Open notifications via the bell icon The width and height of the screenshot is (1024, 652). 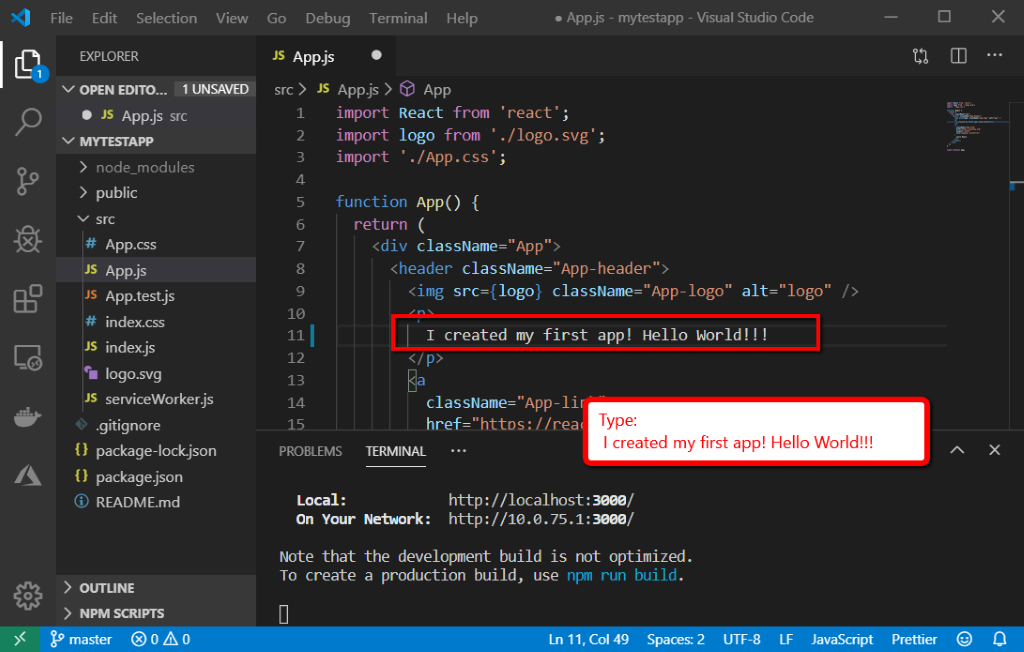[1000, 639]
